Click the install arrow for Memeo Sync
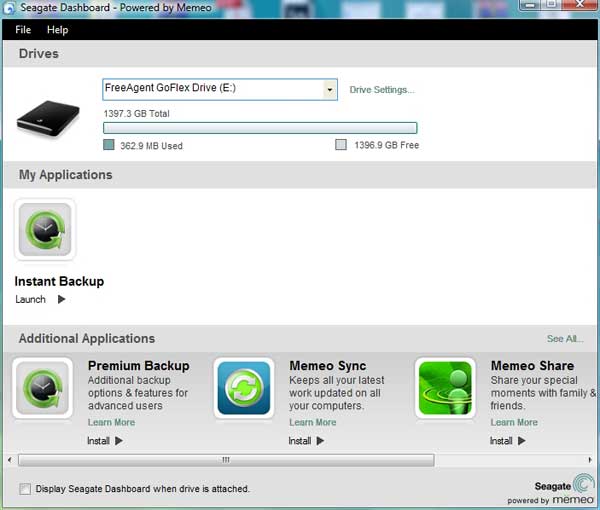This screenshot has height=510, width=600. click(x=320, y=441)
